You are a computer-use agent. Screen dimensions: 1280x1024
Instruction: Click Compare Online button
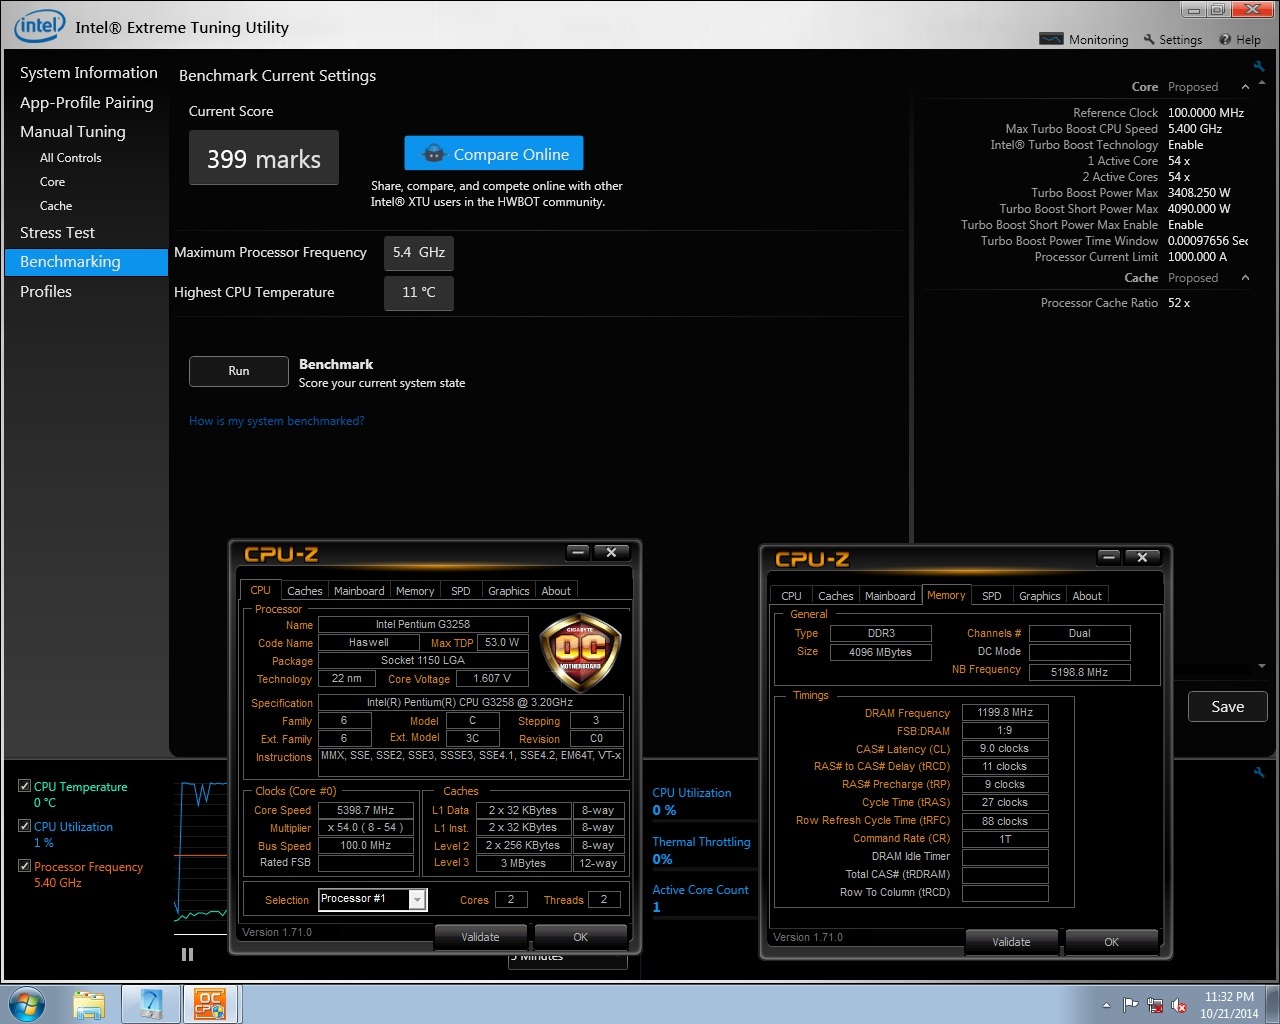point(494,154)
